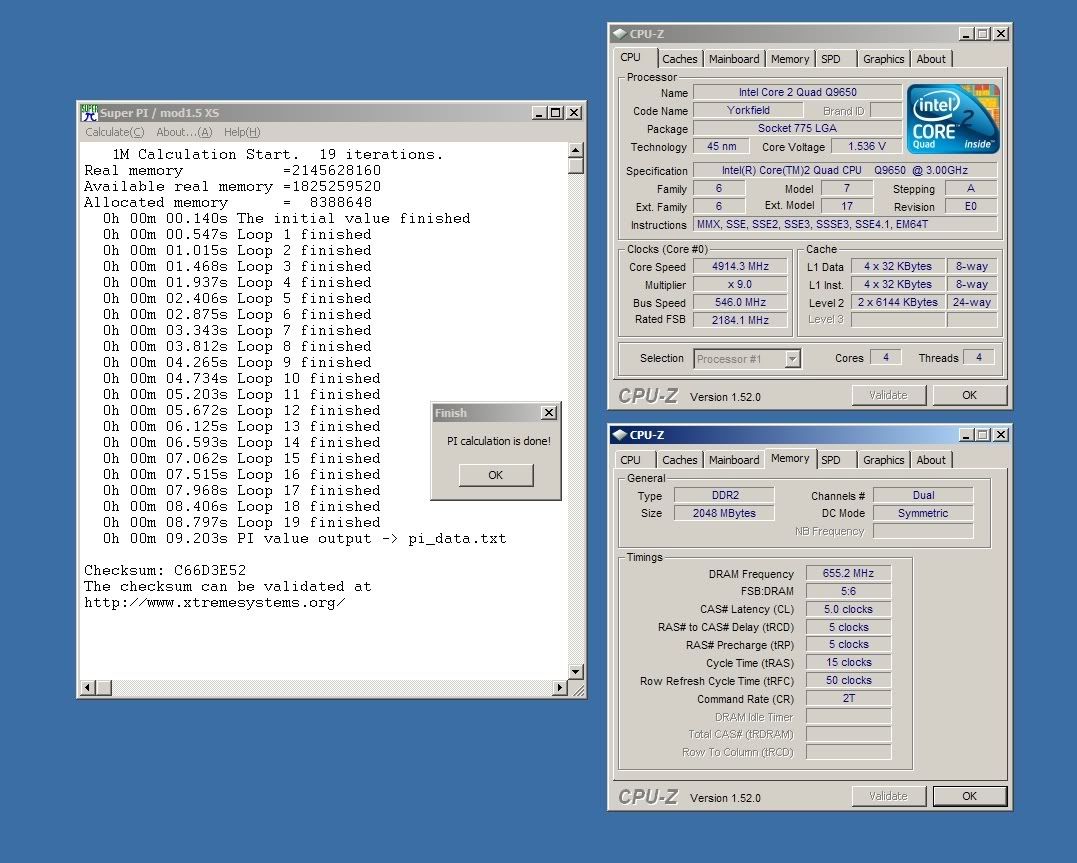The image size is (1077, 863).
Task: Switch to Mainboard tab in top CPU-Z
Action: point(734,59)
